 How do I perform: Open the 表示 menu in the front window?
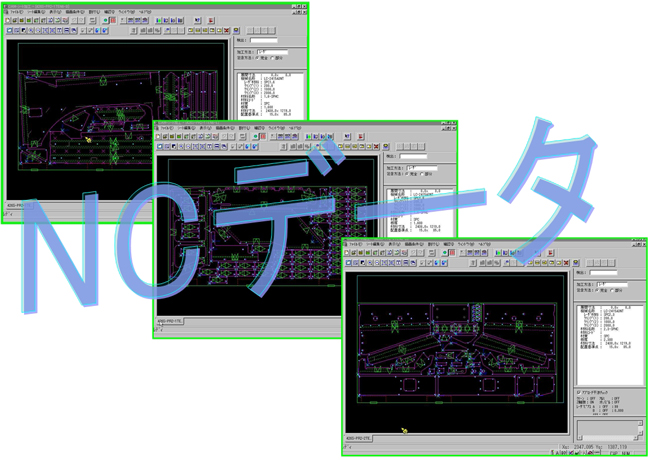(394, 245)
